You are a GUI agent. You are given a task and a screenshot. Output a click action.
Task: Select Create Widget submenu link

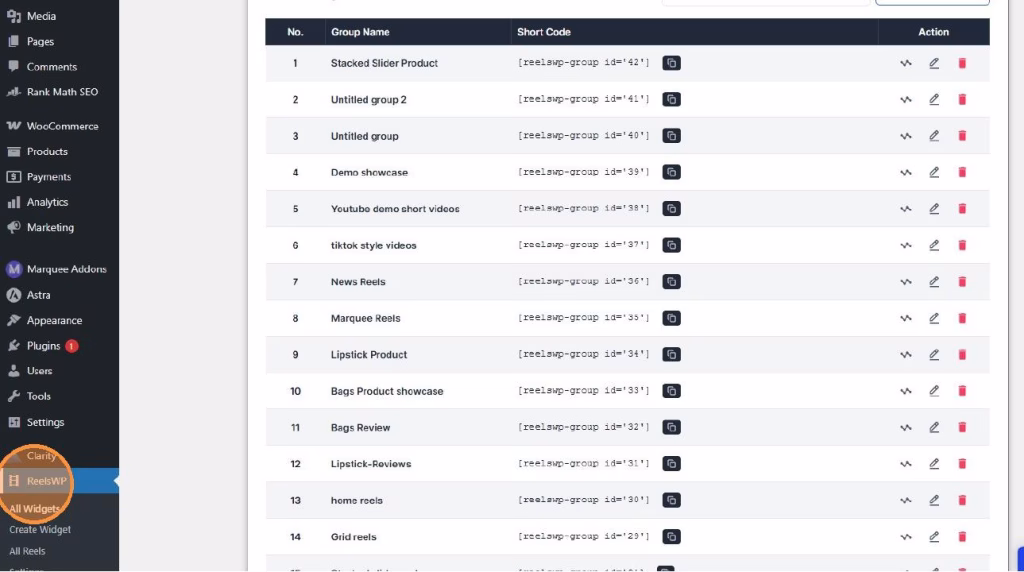[x=40, y=530]
